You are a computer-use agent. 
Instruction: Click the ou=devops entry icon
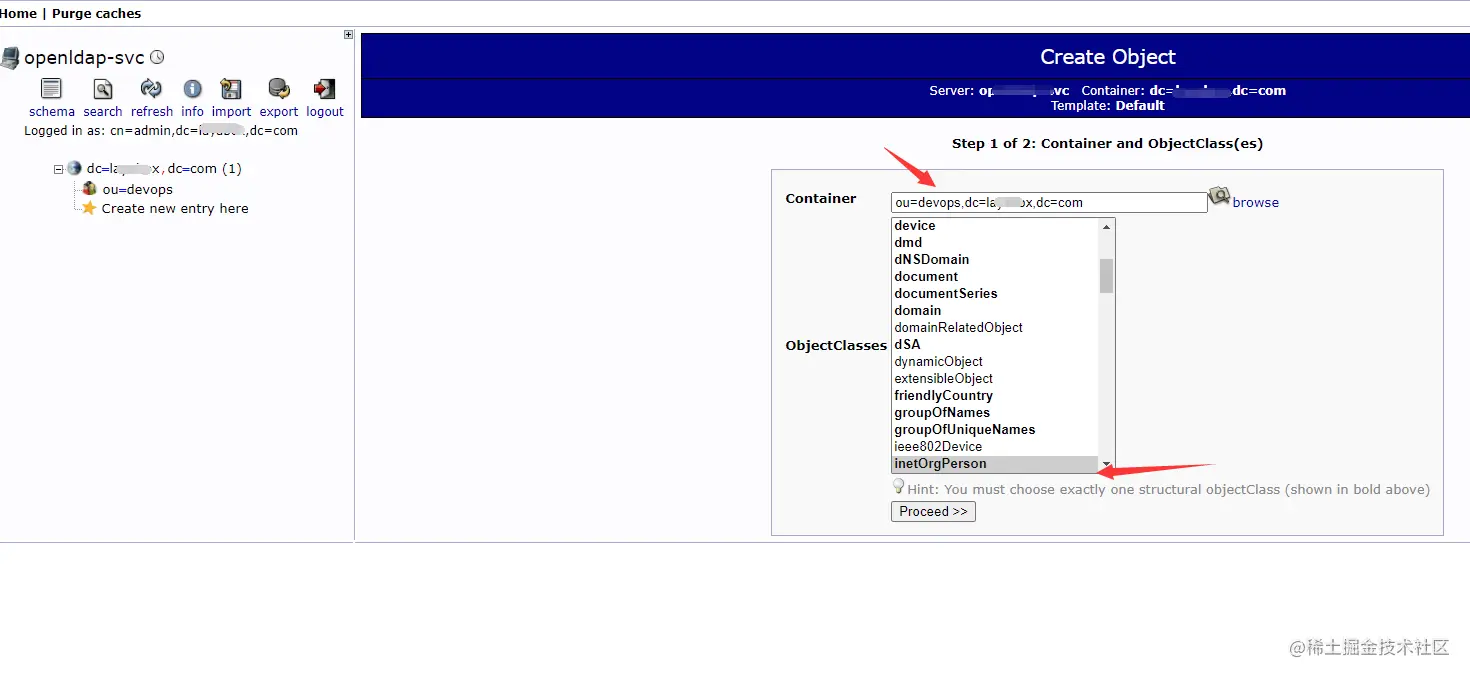pos(90,188)
